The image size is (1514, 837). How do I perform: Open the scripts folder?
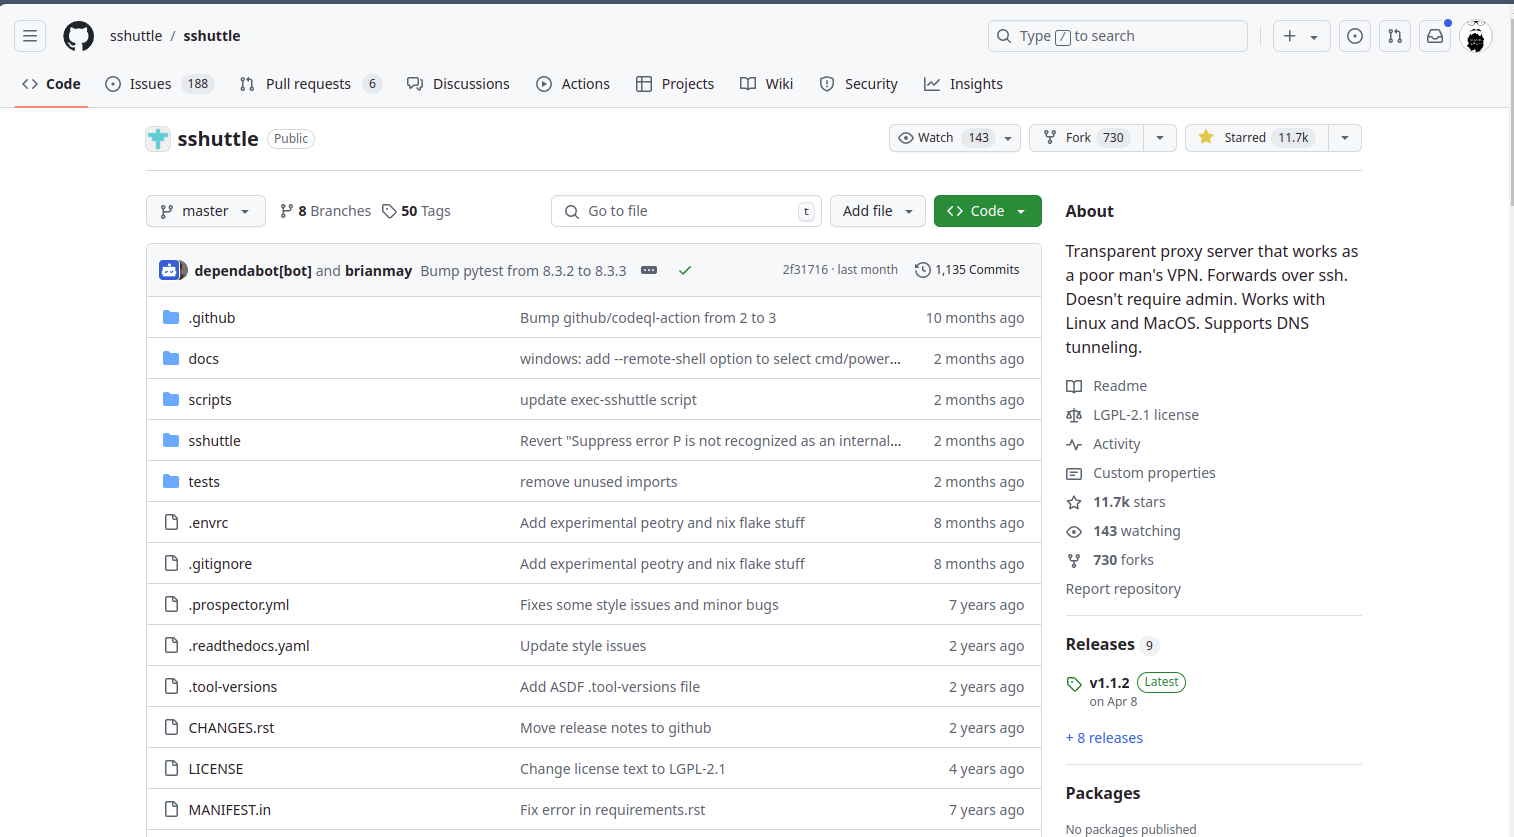pyautogui.click(x=210, y=400)
